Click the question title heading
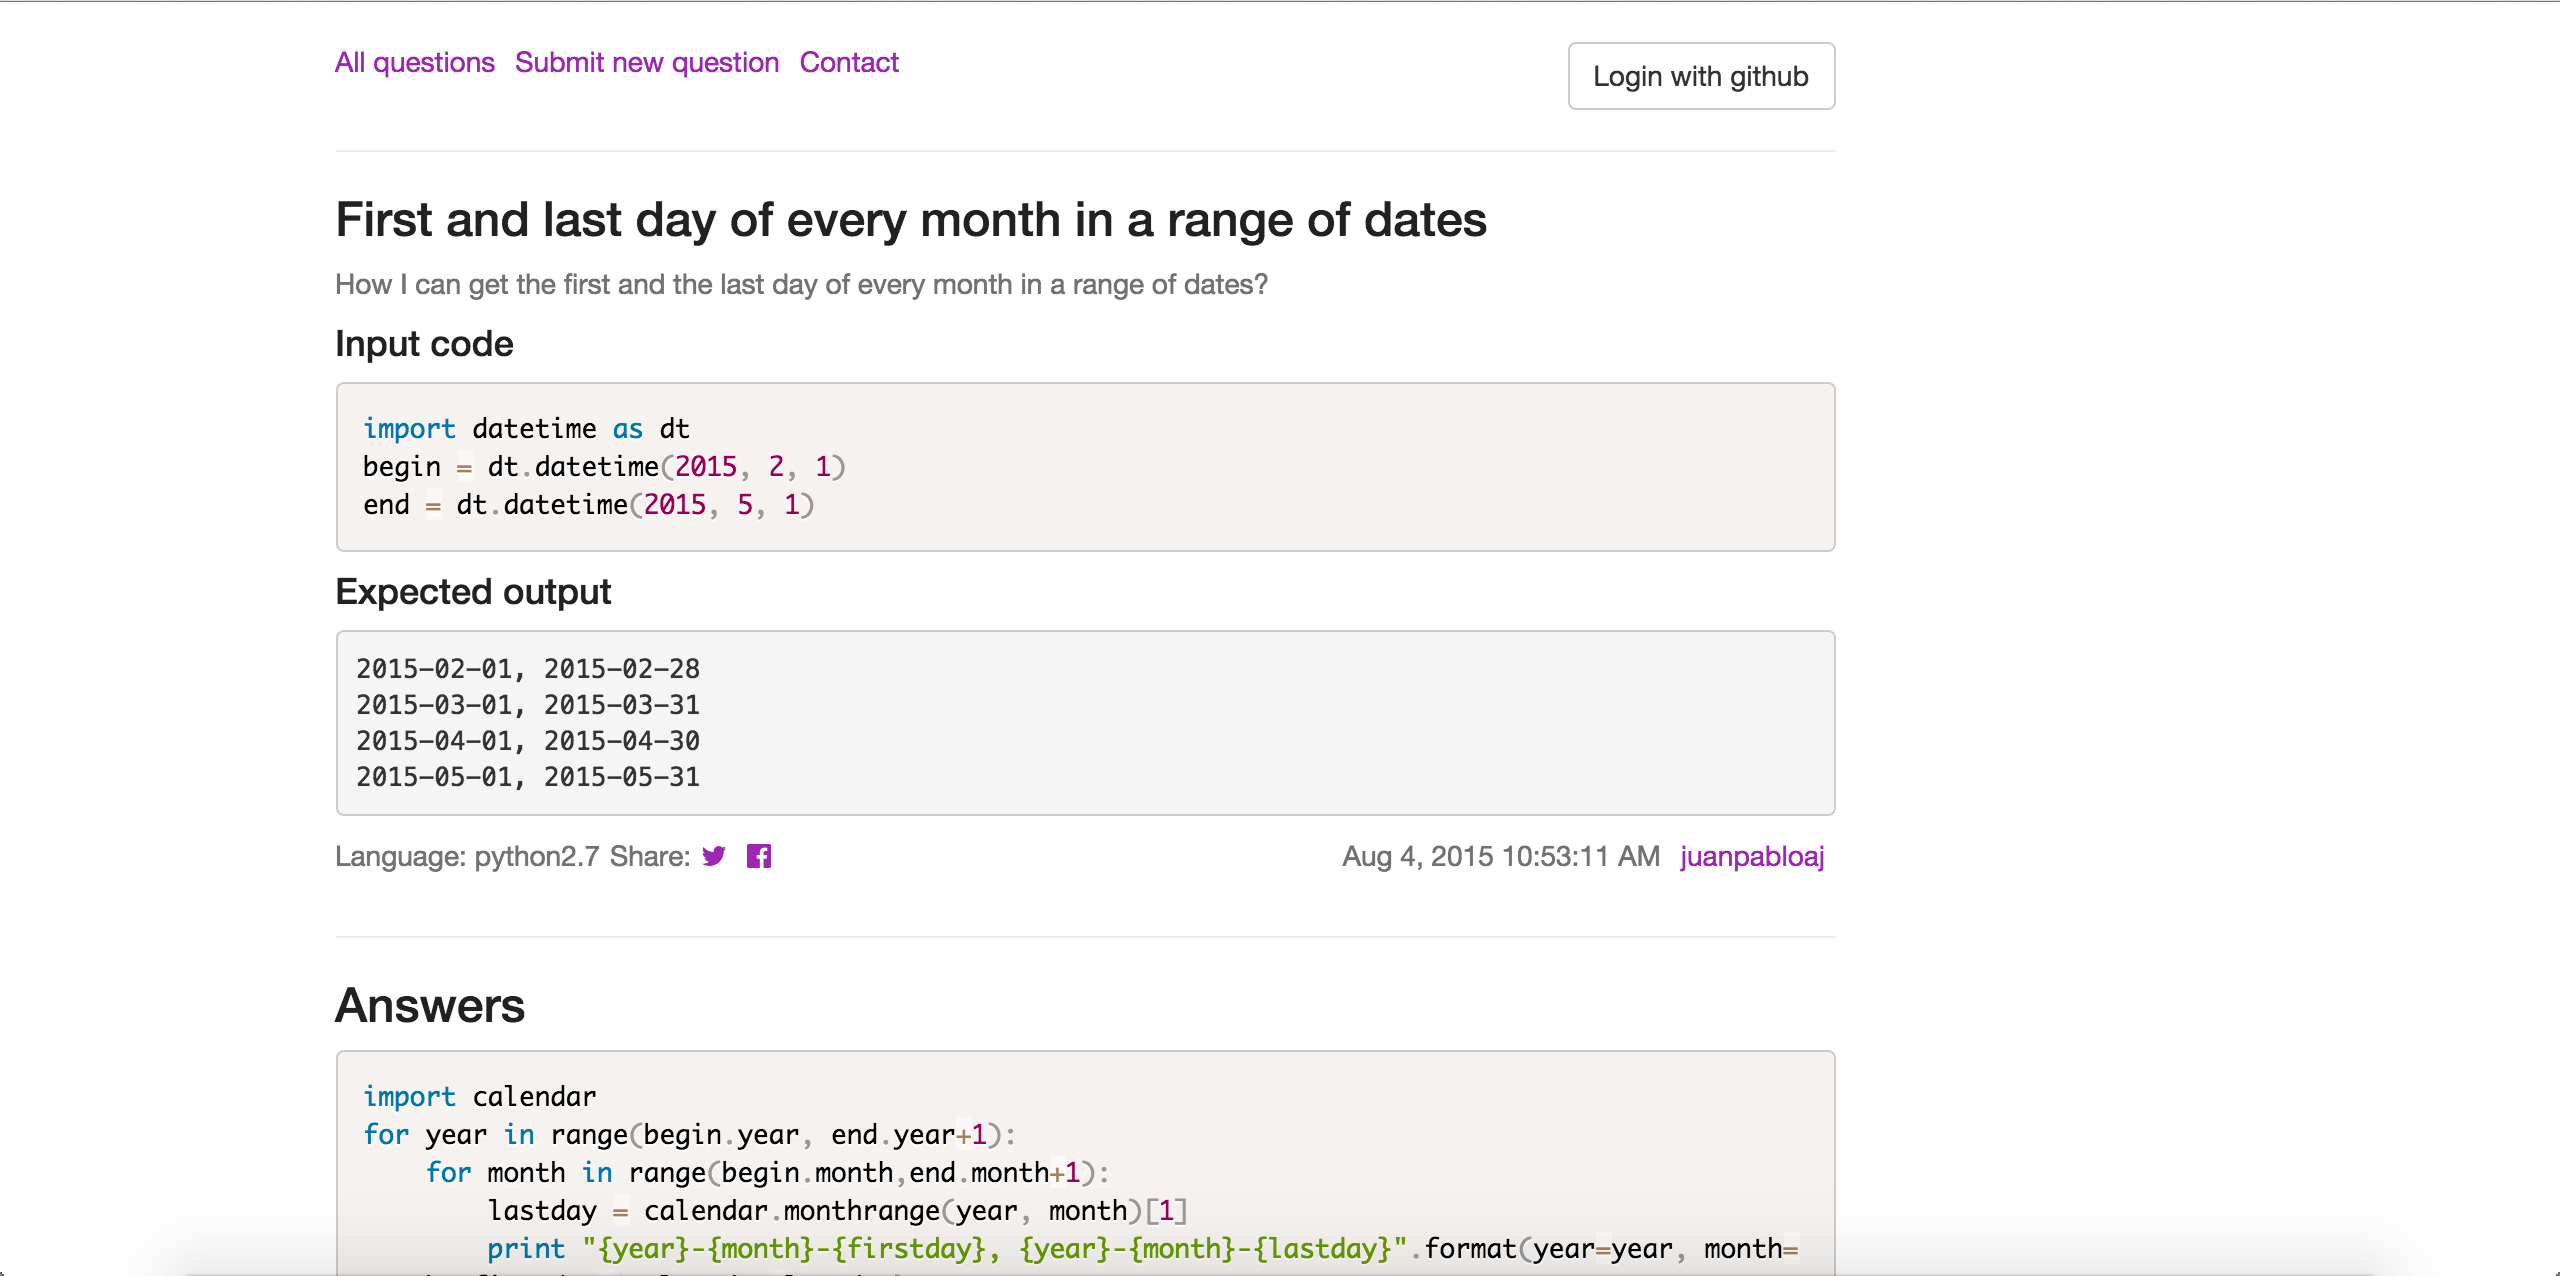 (910, 220)
